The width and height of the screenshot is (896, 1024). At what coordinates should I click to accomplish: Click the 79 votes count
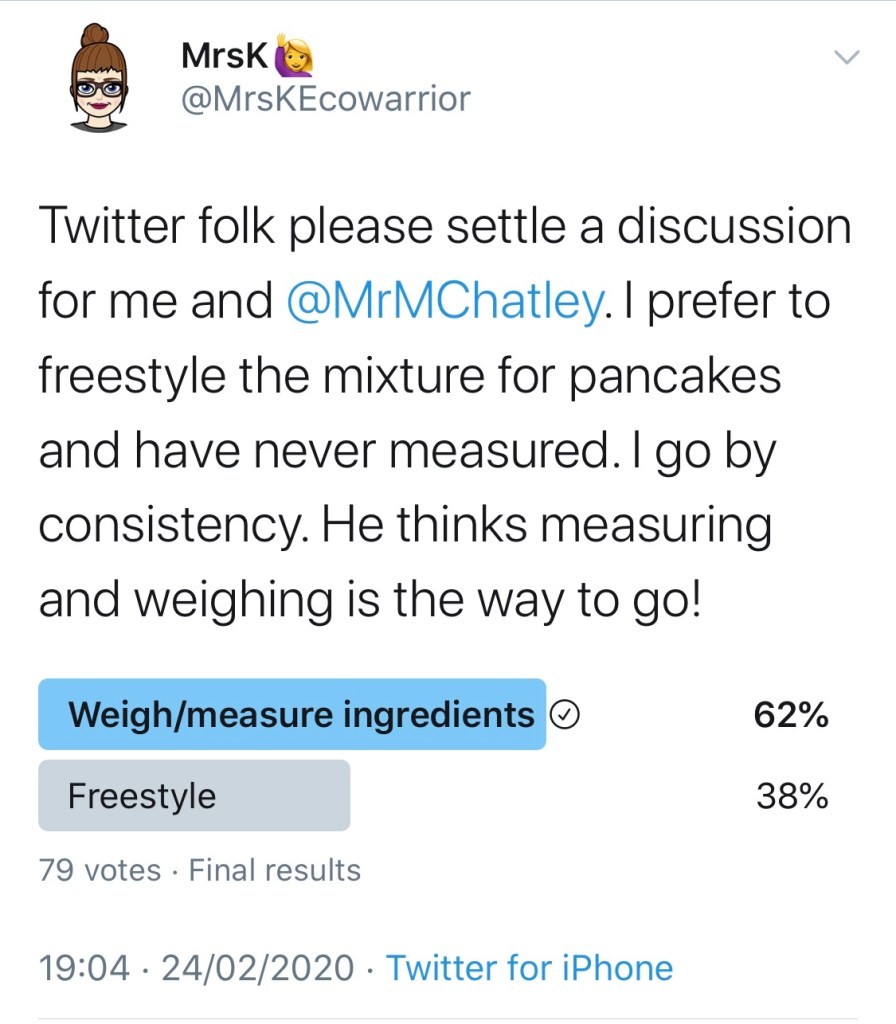click(x=99, y=870)
